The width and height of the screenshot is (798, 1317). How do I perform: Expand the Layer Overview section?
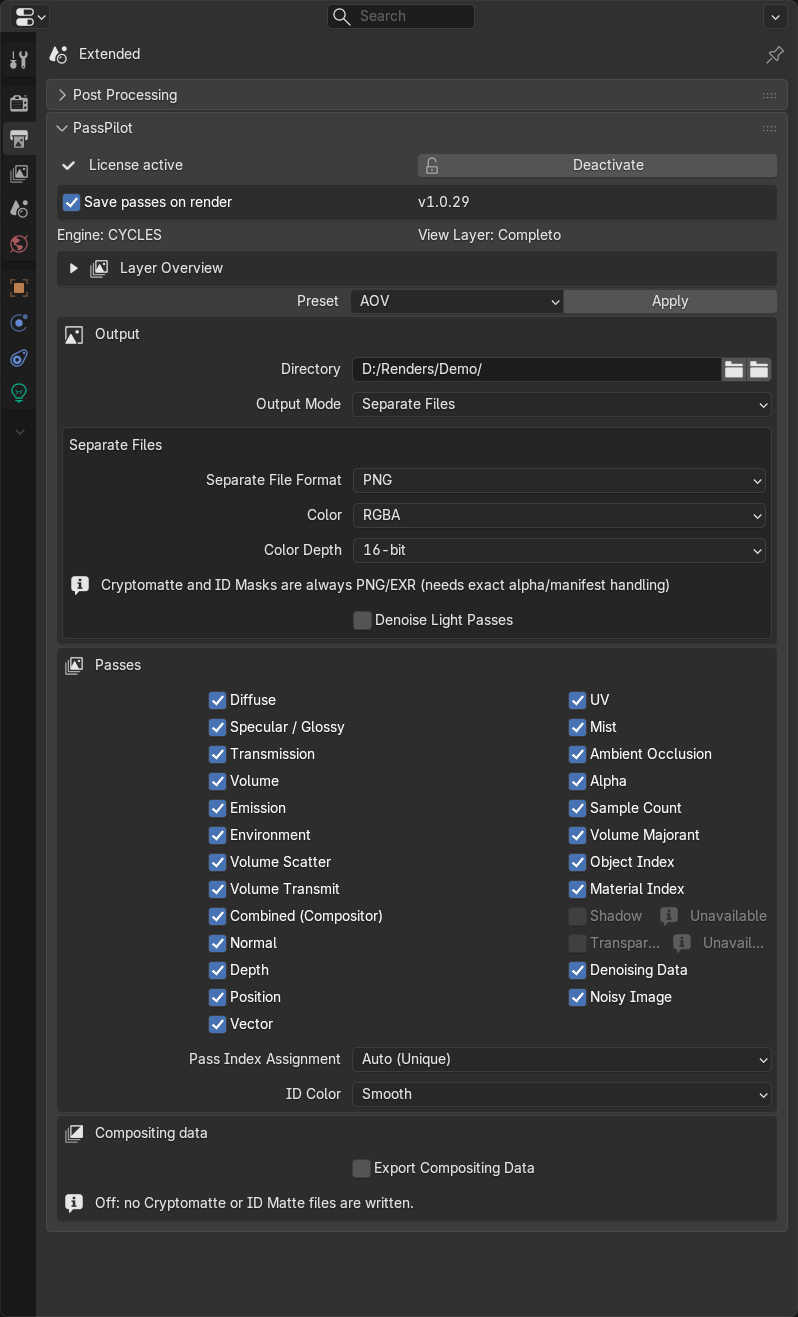tap(73, 268)
